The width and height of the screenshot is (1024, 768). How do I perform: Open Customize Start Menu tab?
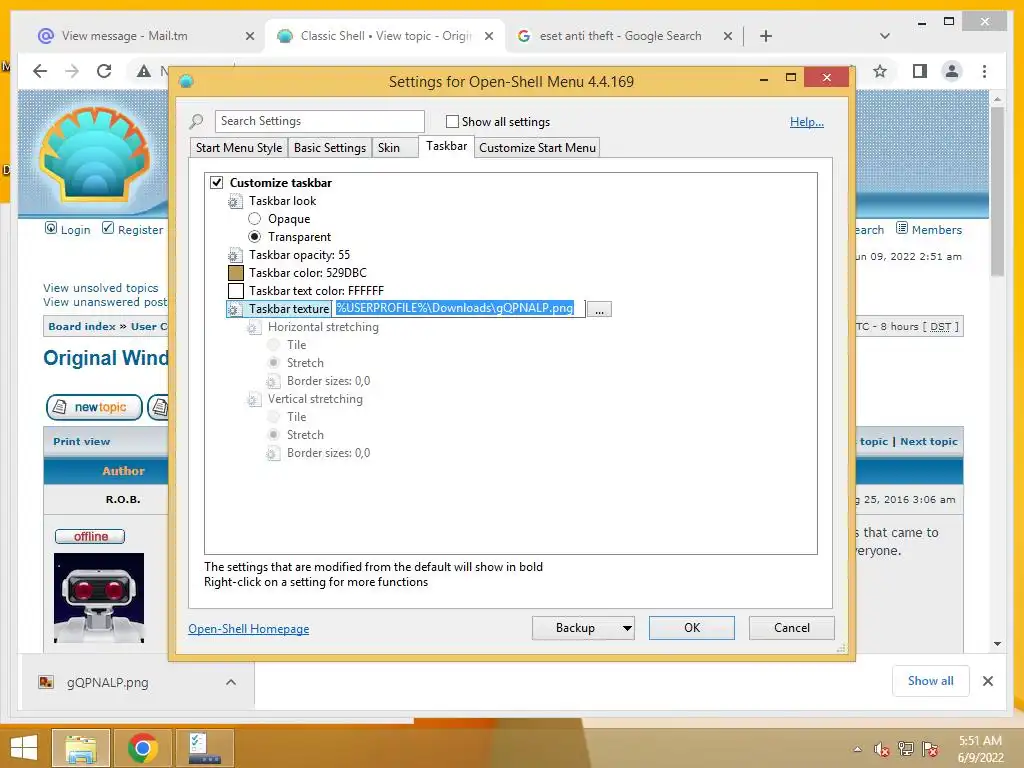pos(537,148)
